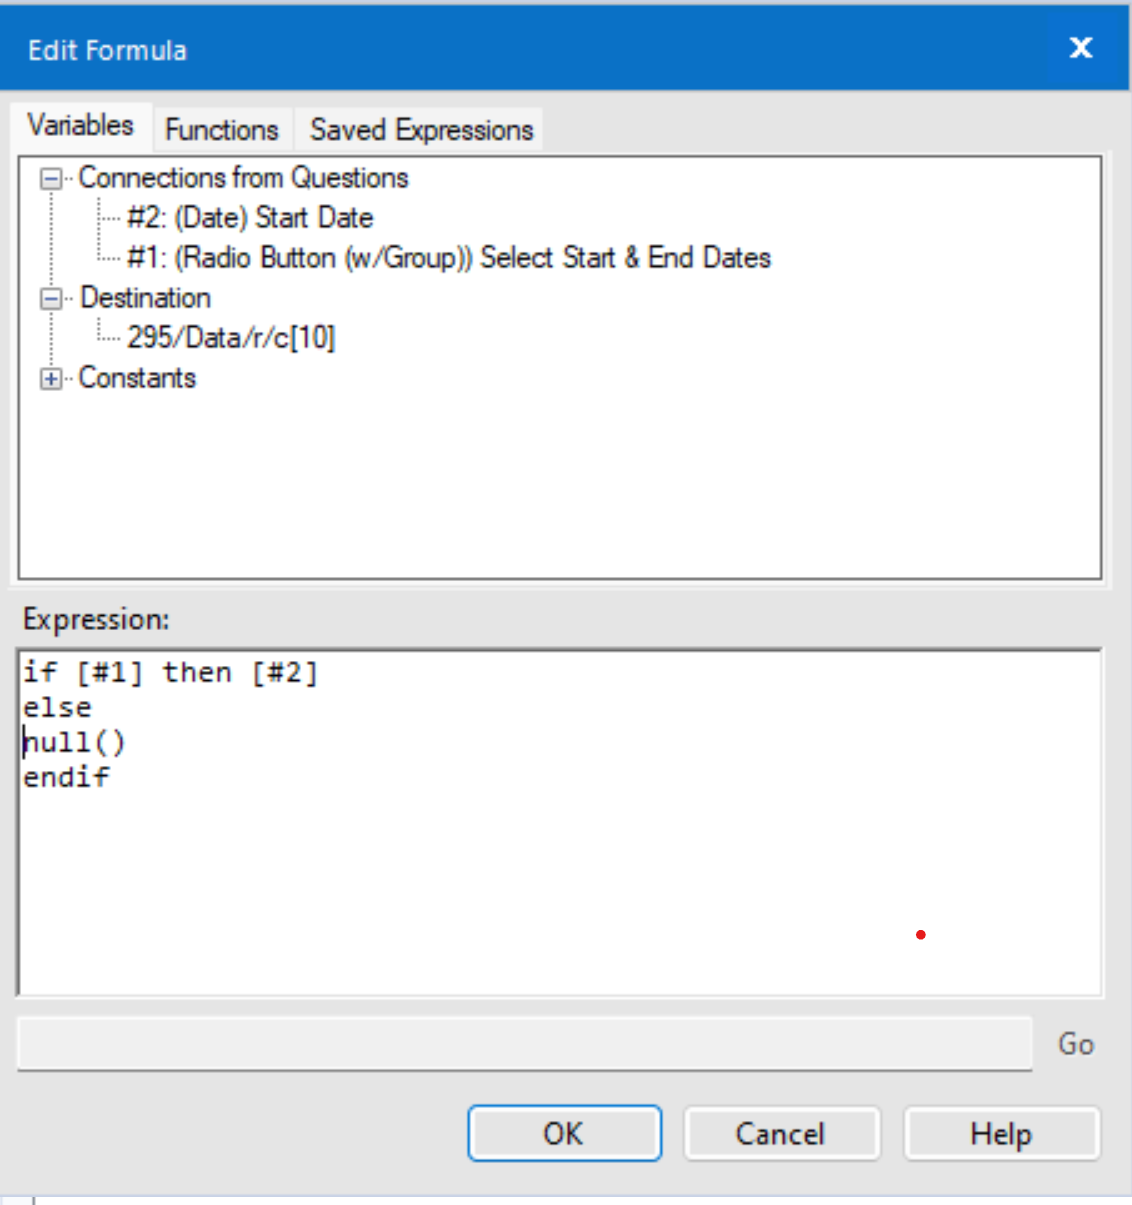Select #1 Radio Button Select Start & End Dates
Image resolution: width=1132 pixels, height=1205 pixels.
click(448, 258)
